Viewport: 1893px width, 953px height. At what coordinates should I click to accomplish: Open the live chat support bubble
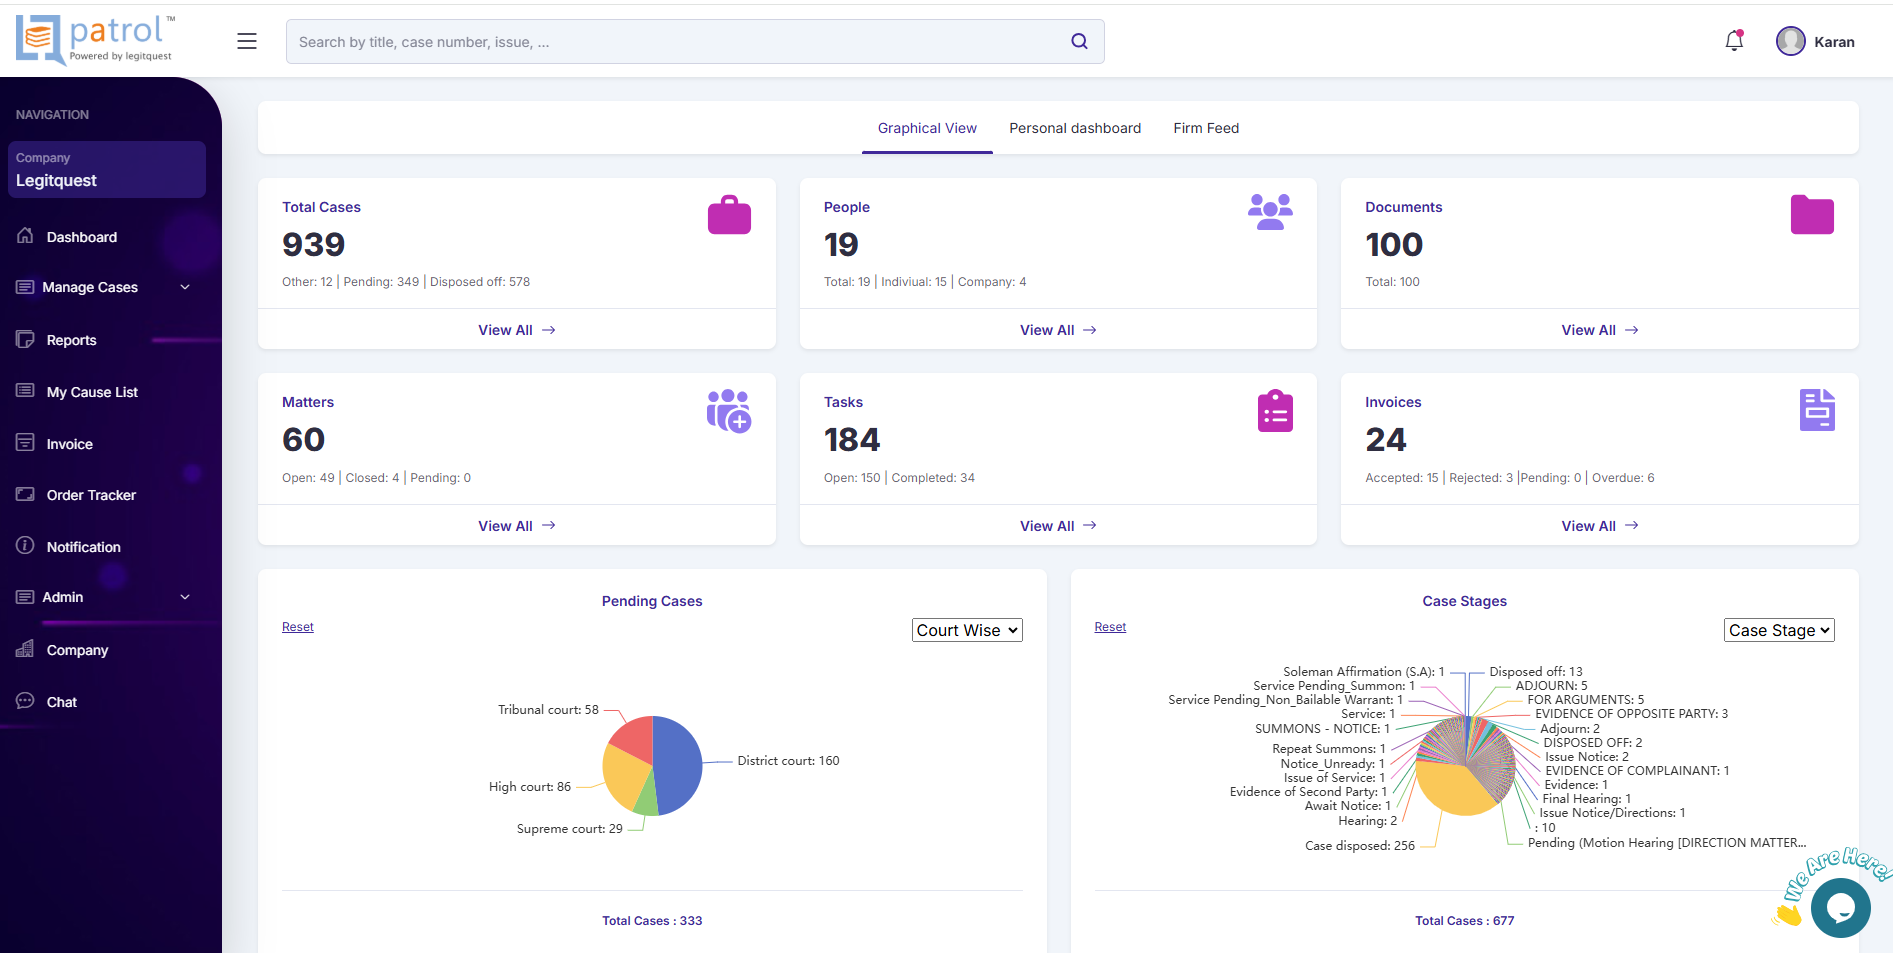pos(1840,907)
